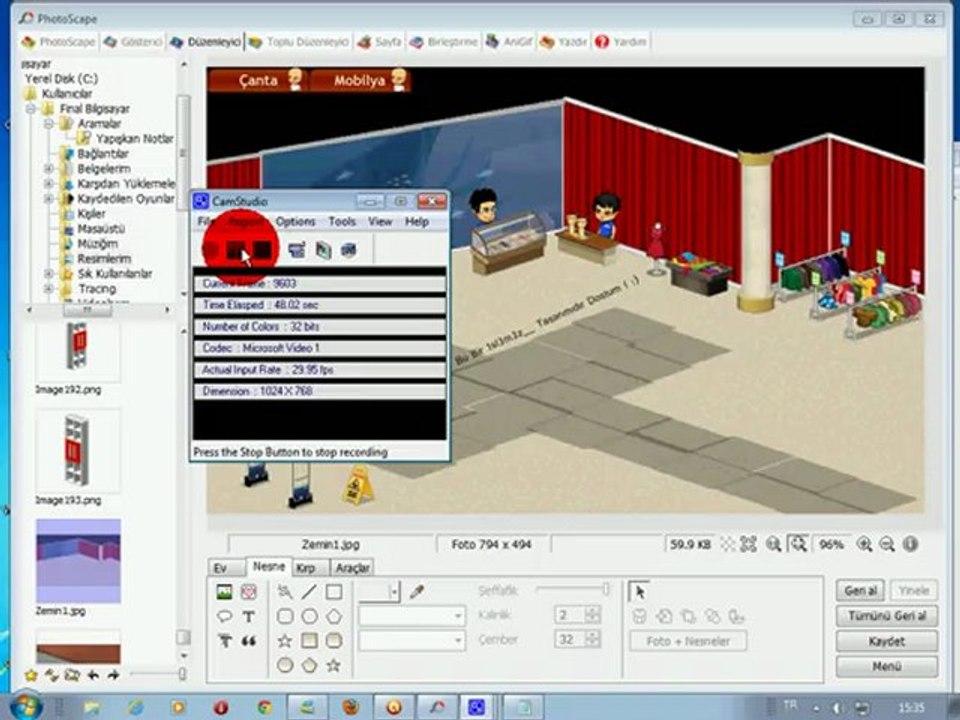Screen dimensions: 960x720
Task: Adjust the Şeffaflık opacity slider
Action: [572, 590]
